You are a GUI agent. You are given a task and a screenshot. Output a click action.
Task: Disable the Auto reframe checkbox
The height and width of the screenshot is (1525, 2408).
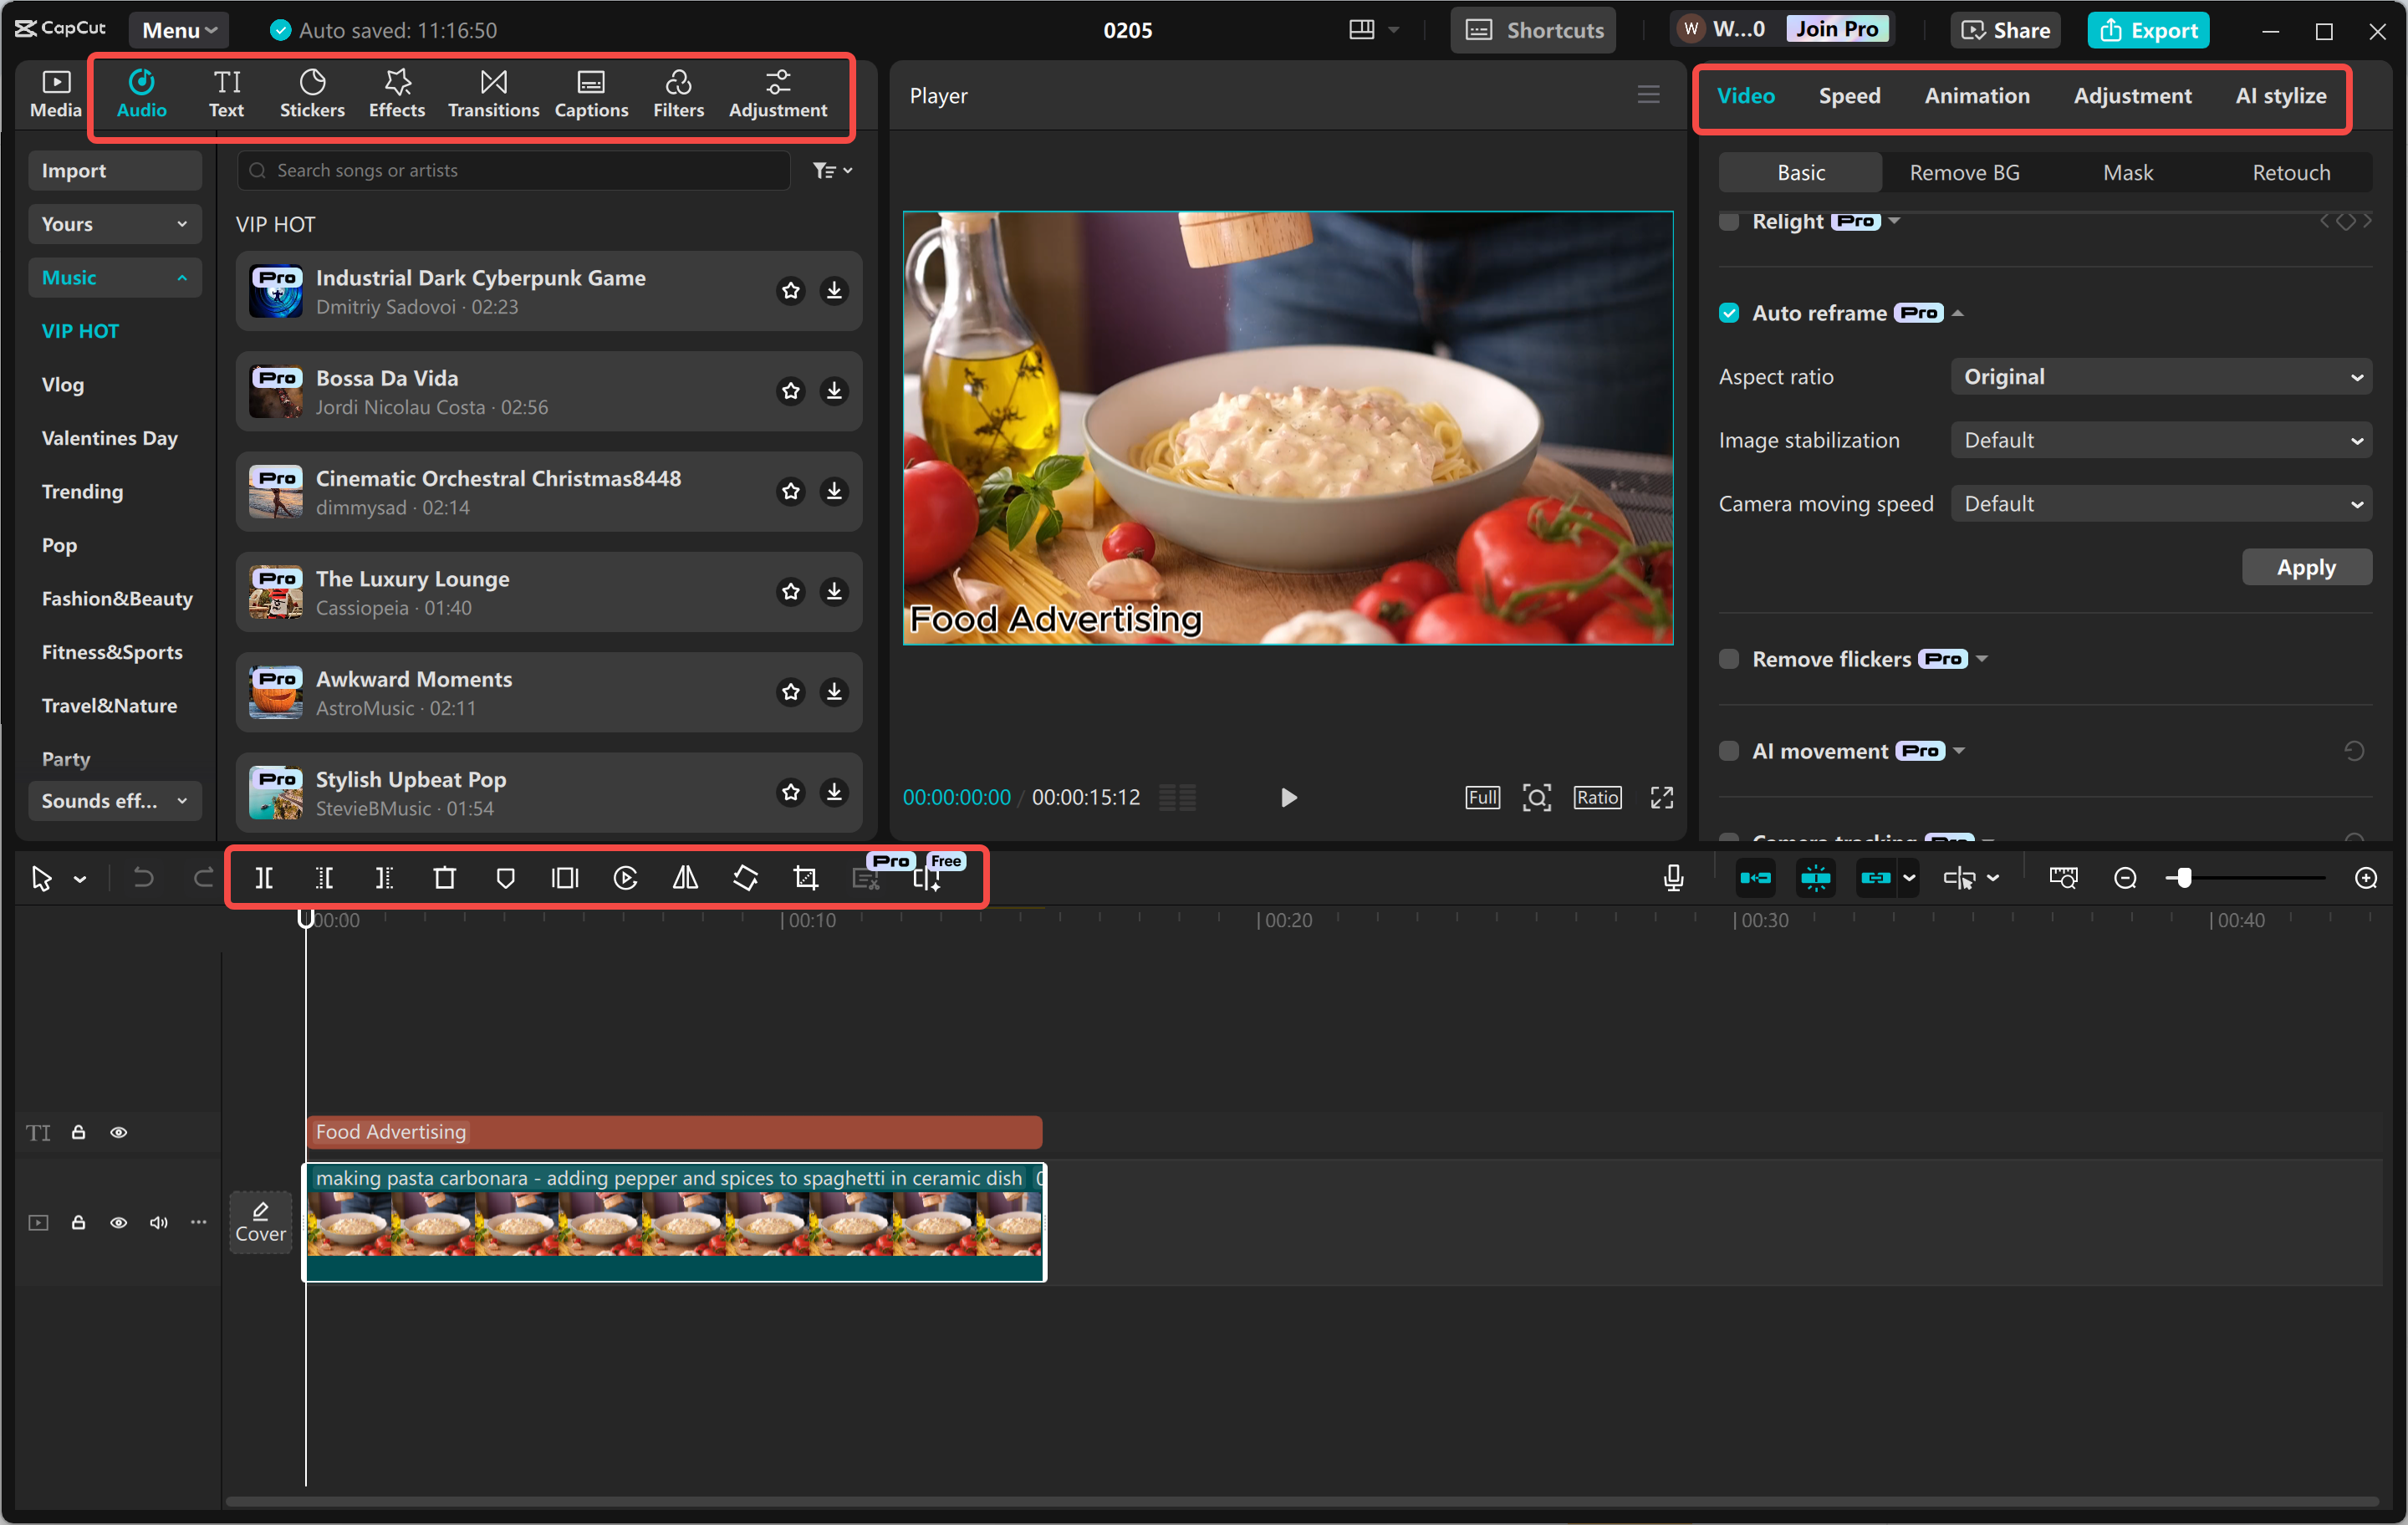[1729, 312]
